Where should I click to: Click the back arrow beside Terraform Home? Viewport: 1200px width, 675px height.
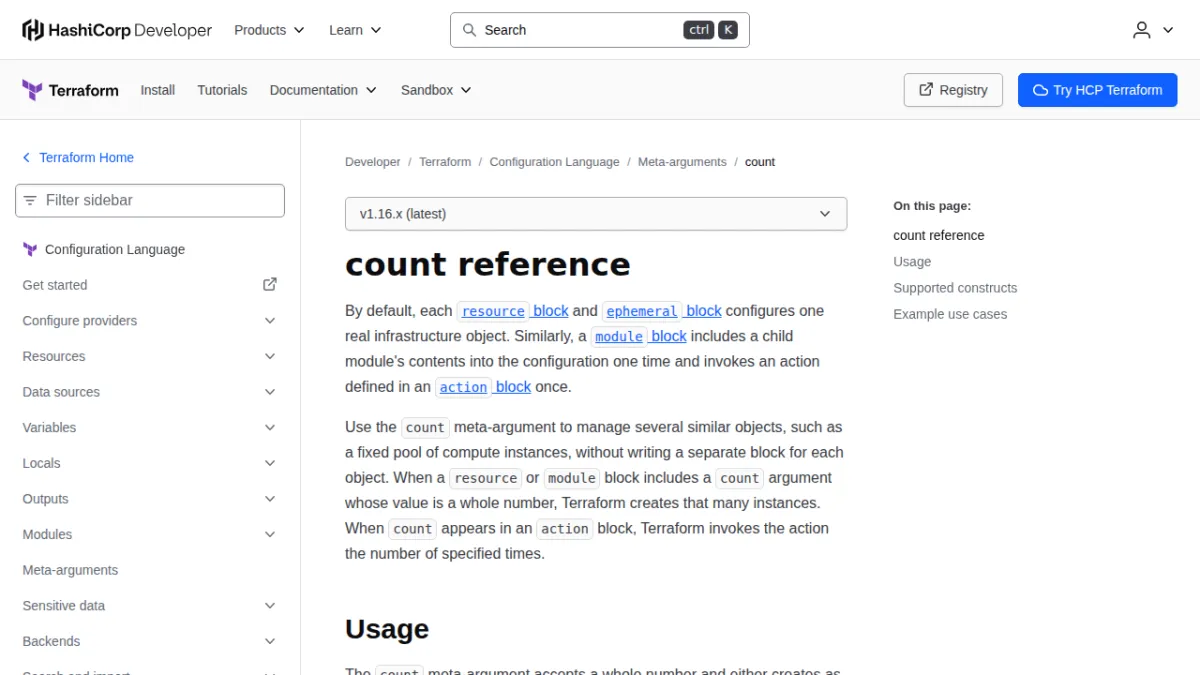coord(26,158)
